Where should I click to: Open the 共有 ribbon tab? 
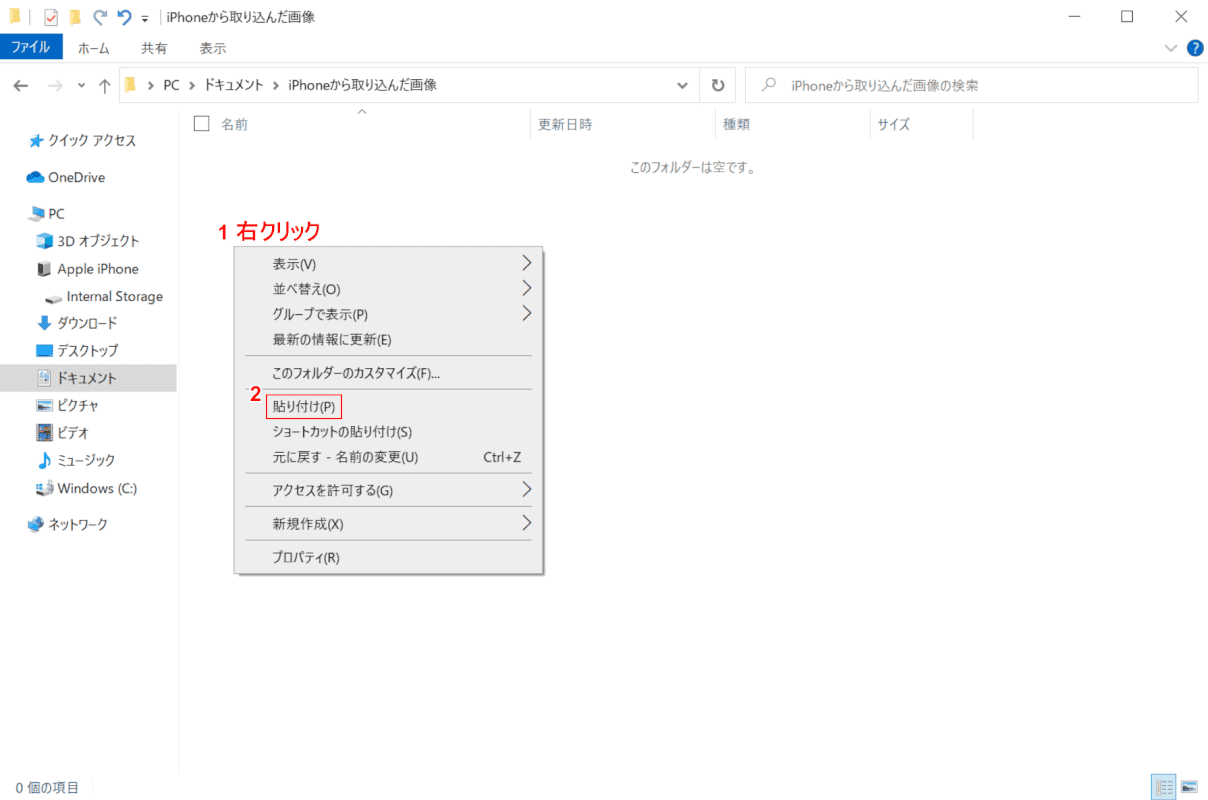[x=154, y=47]
